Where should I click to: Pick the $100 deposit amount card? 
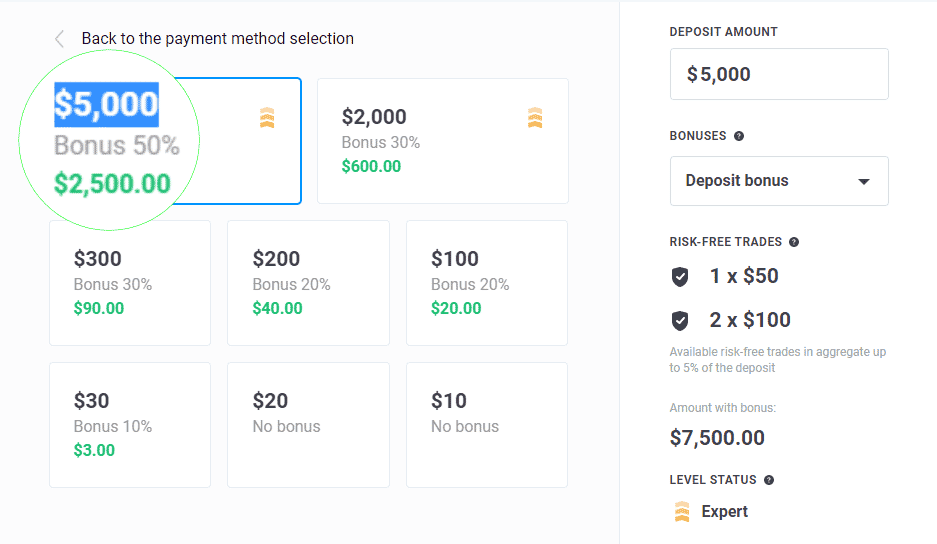coord(487,283)
